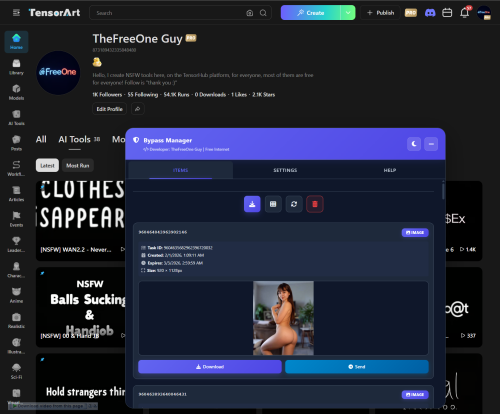Open the calendar icon in header
This screenshot has width=500, height=414.
coord(447,13)
